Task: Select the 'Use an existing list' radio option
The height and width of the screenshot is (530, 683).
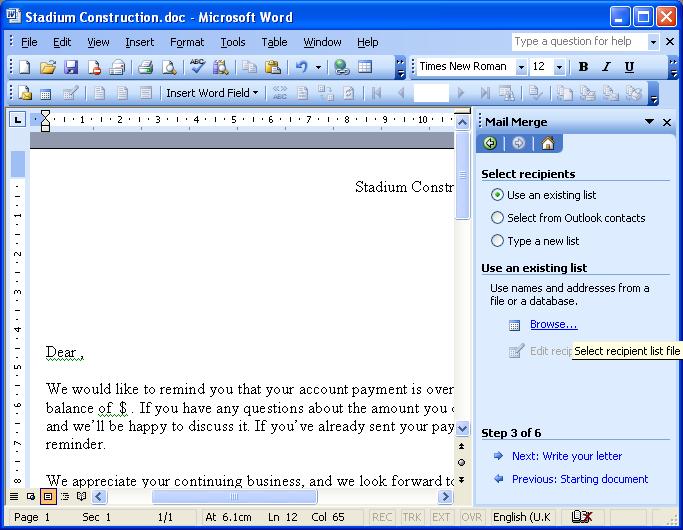Action: 498,195
